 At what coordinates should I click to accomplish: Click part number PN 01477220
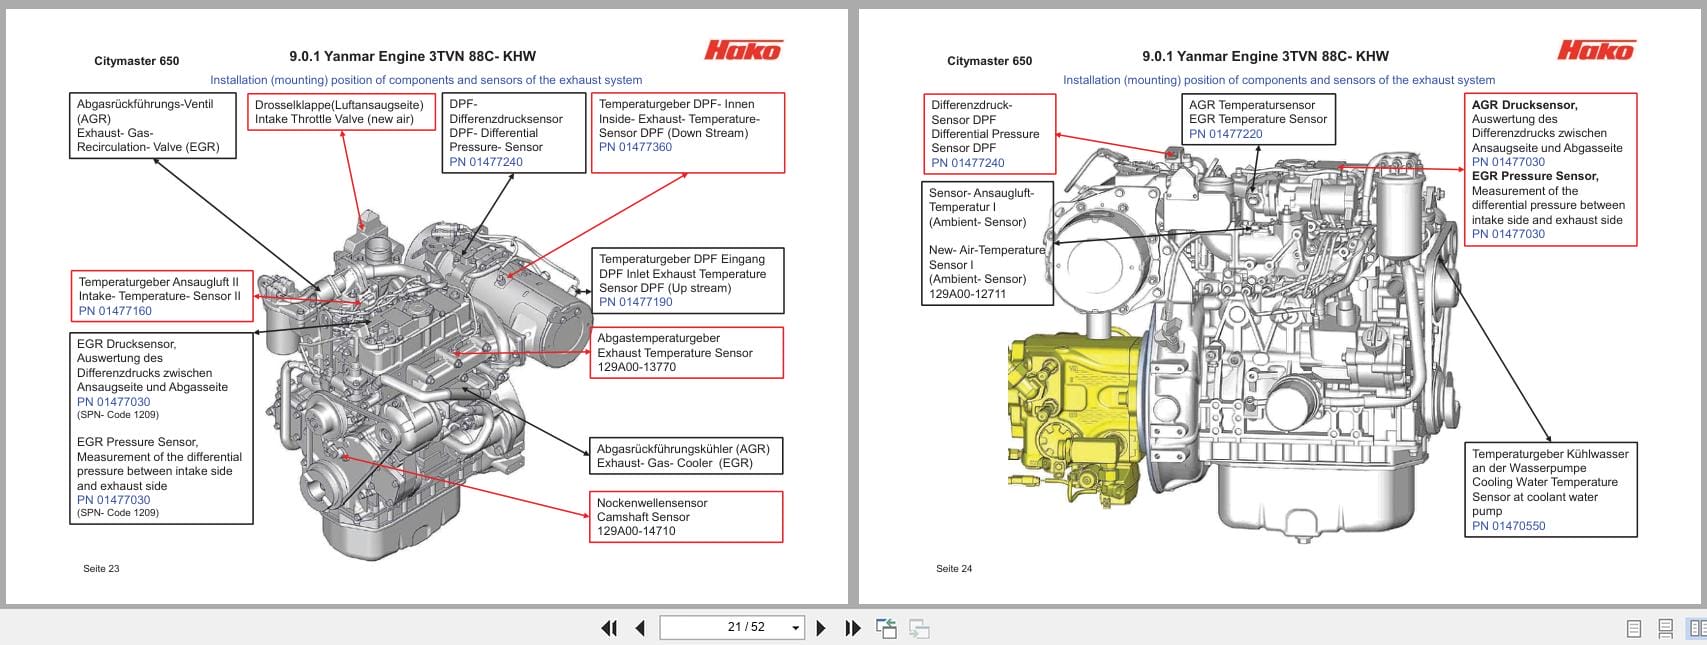pyautogui.click(x=1226, y=134)
